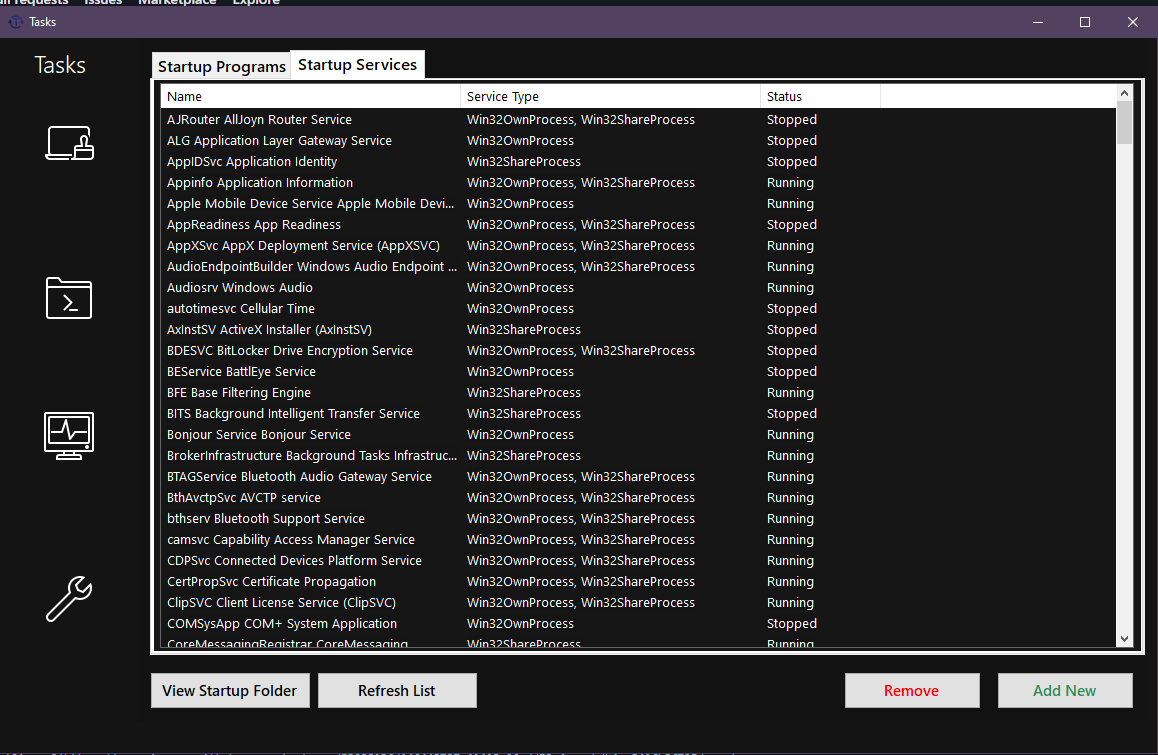Click the vertical scrollbar thumb

point(1124,123)
